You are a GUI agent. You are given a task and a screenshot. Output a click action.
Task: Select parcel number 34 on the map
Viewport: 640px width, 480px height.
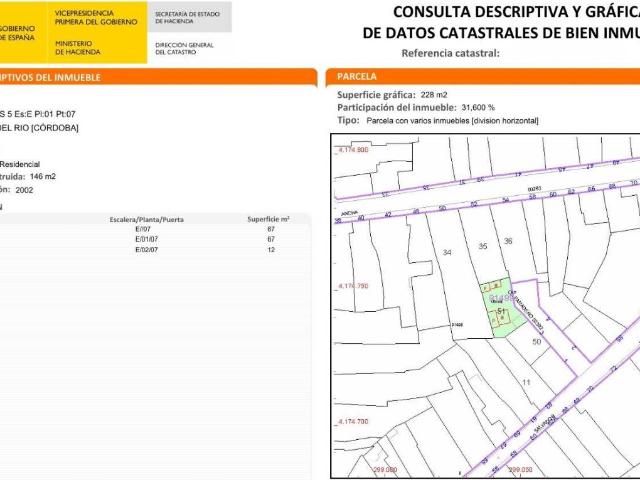tap(446, 252)
